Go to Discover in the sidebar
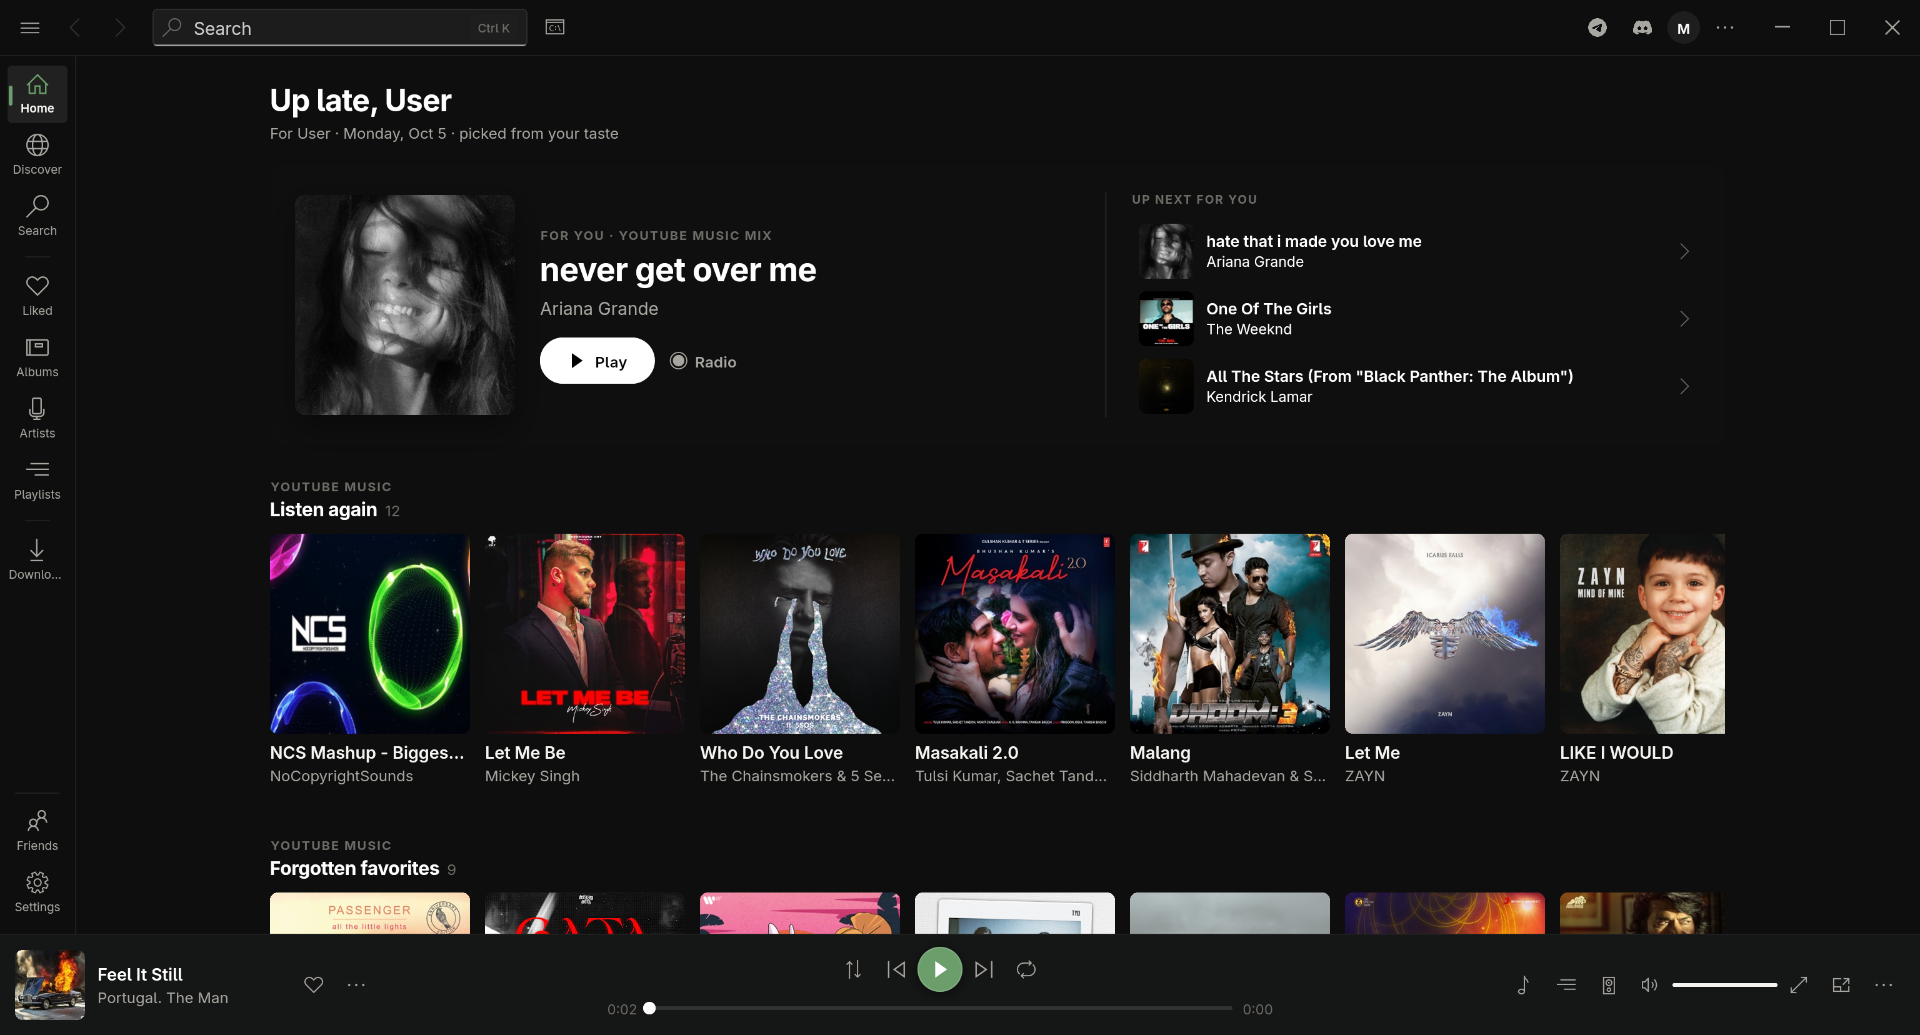Screen dimensions: 1920x1035 coord(37,155)
